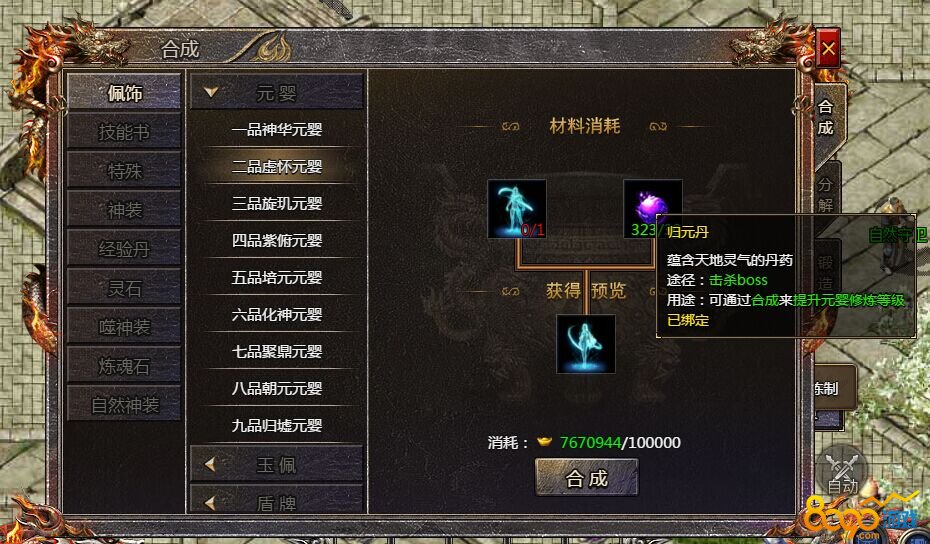
Task: Choose 九品归墟元婴 in the list
Action: click(276, 425)
